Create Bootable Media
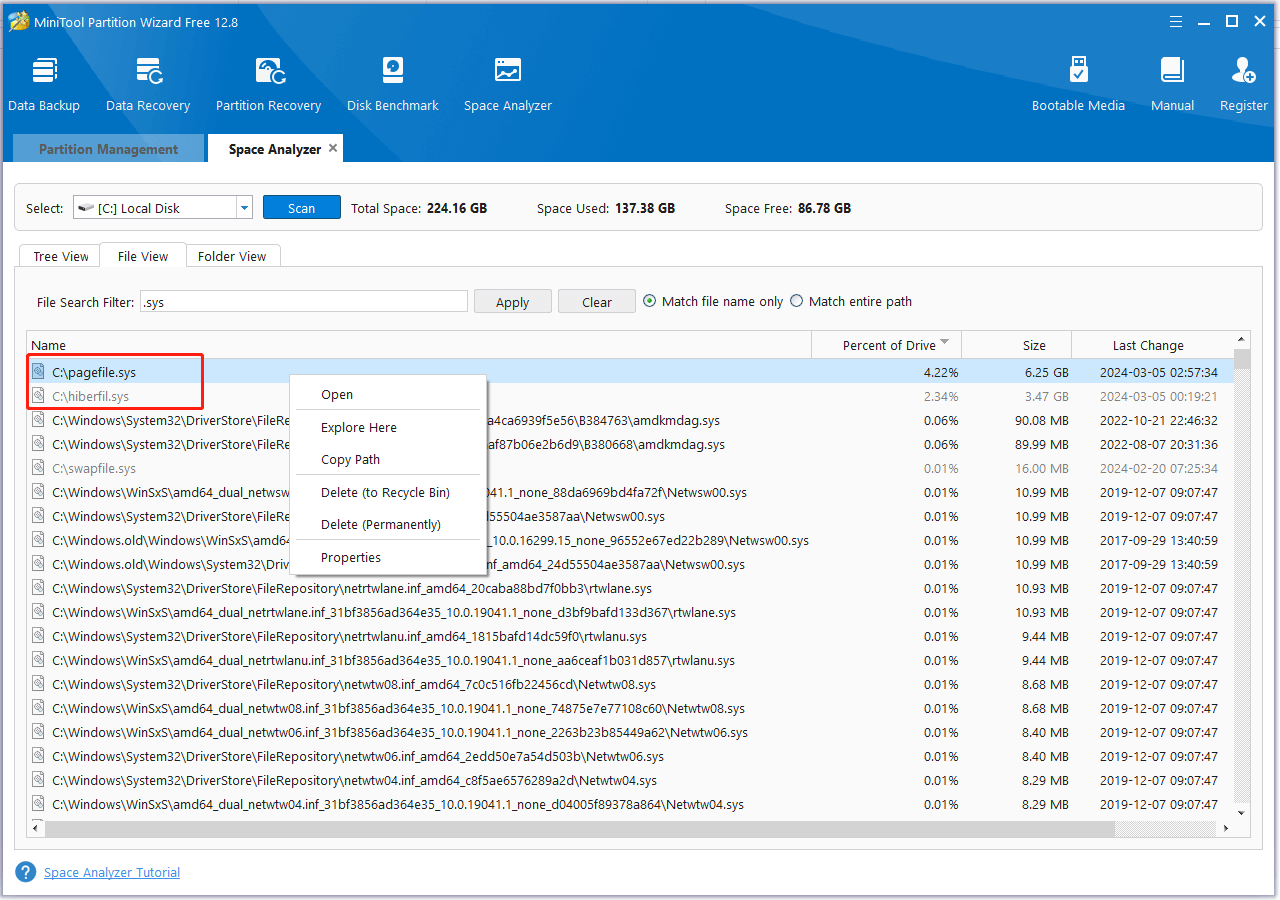 click(1078, 85)
